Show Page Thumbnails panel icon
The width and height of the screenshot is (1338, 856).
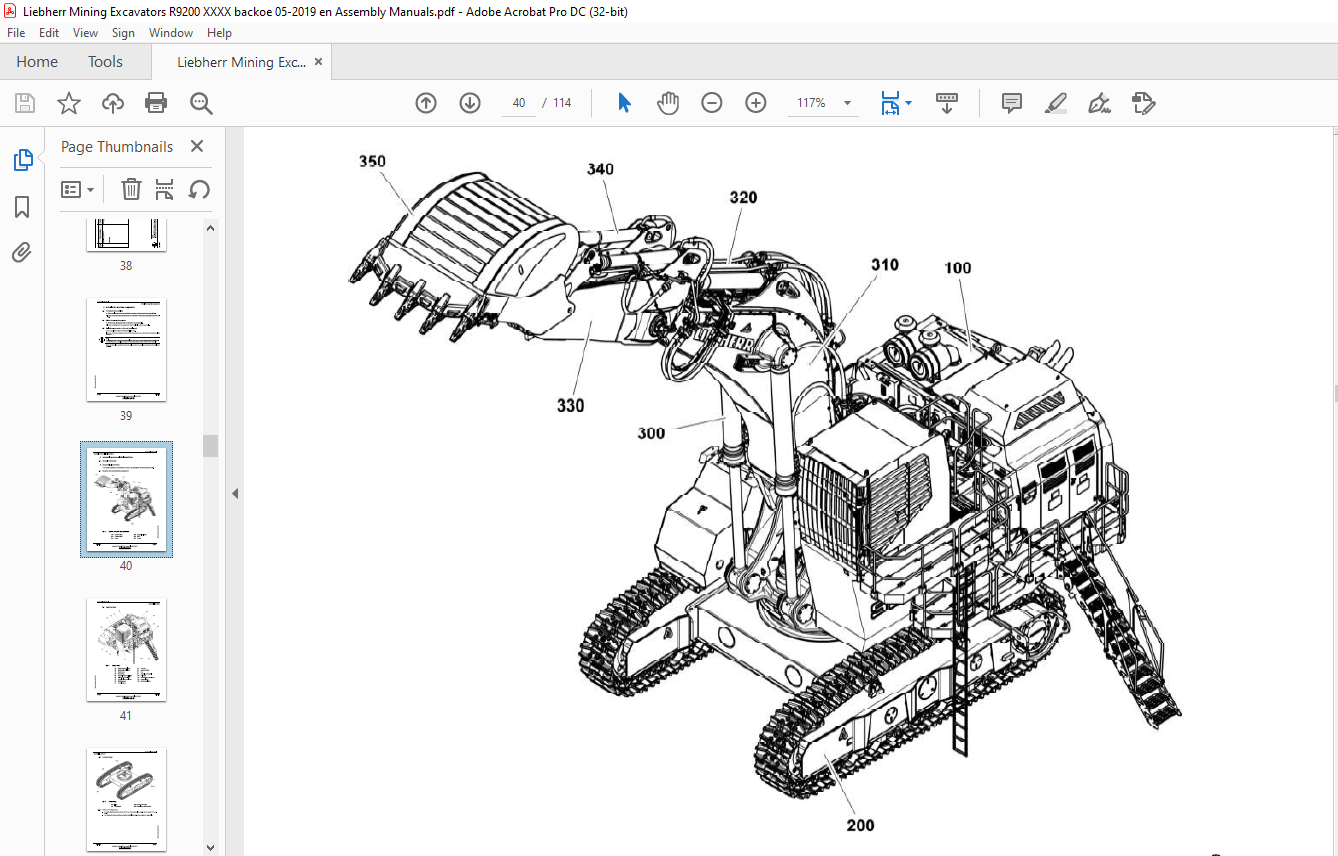tap(22, 160)
